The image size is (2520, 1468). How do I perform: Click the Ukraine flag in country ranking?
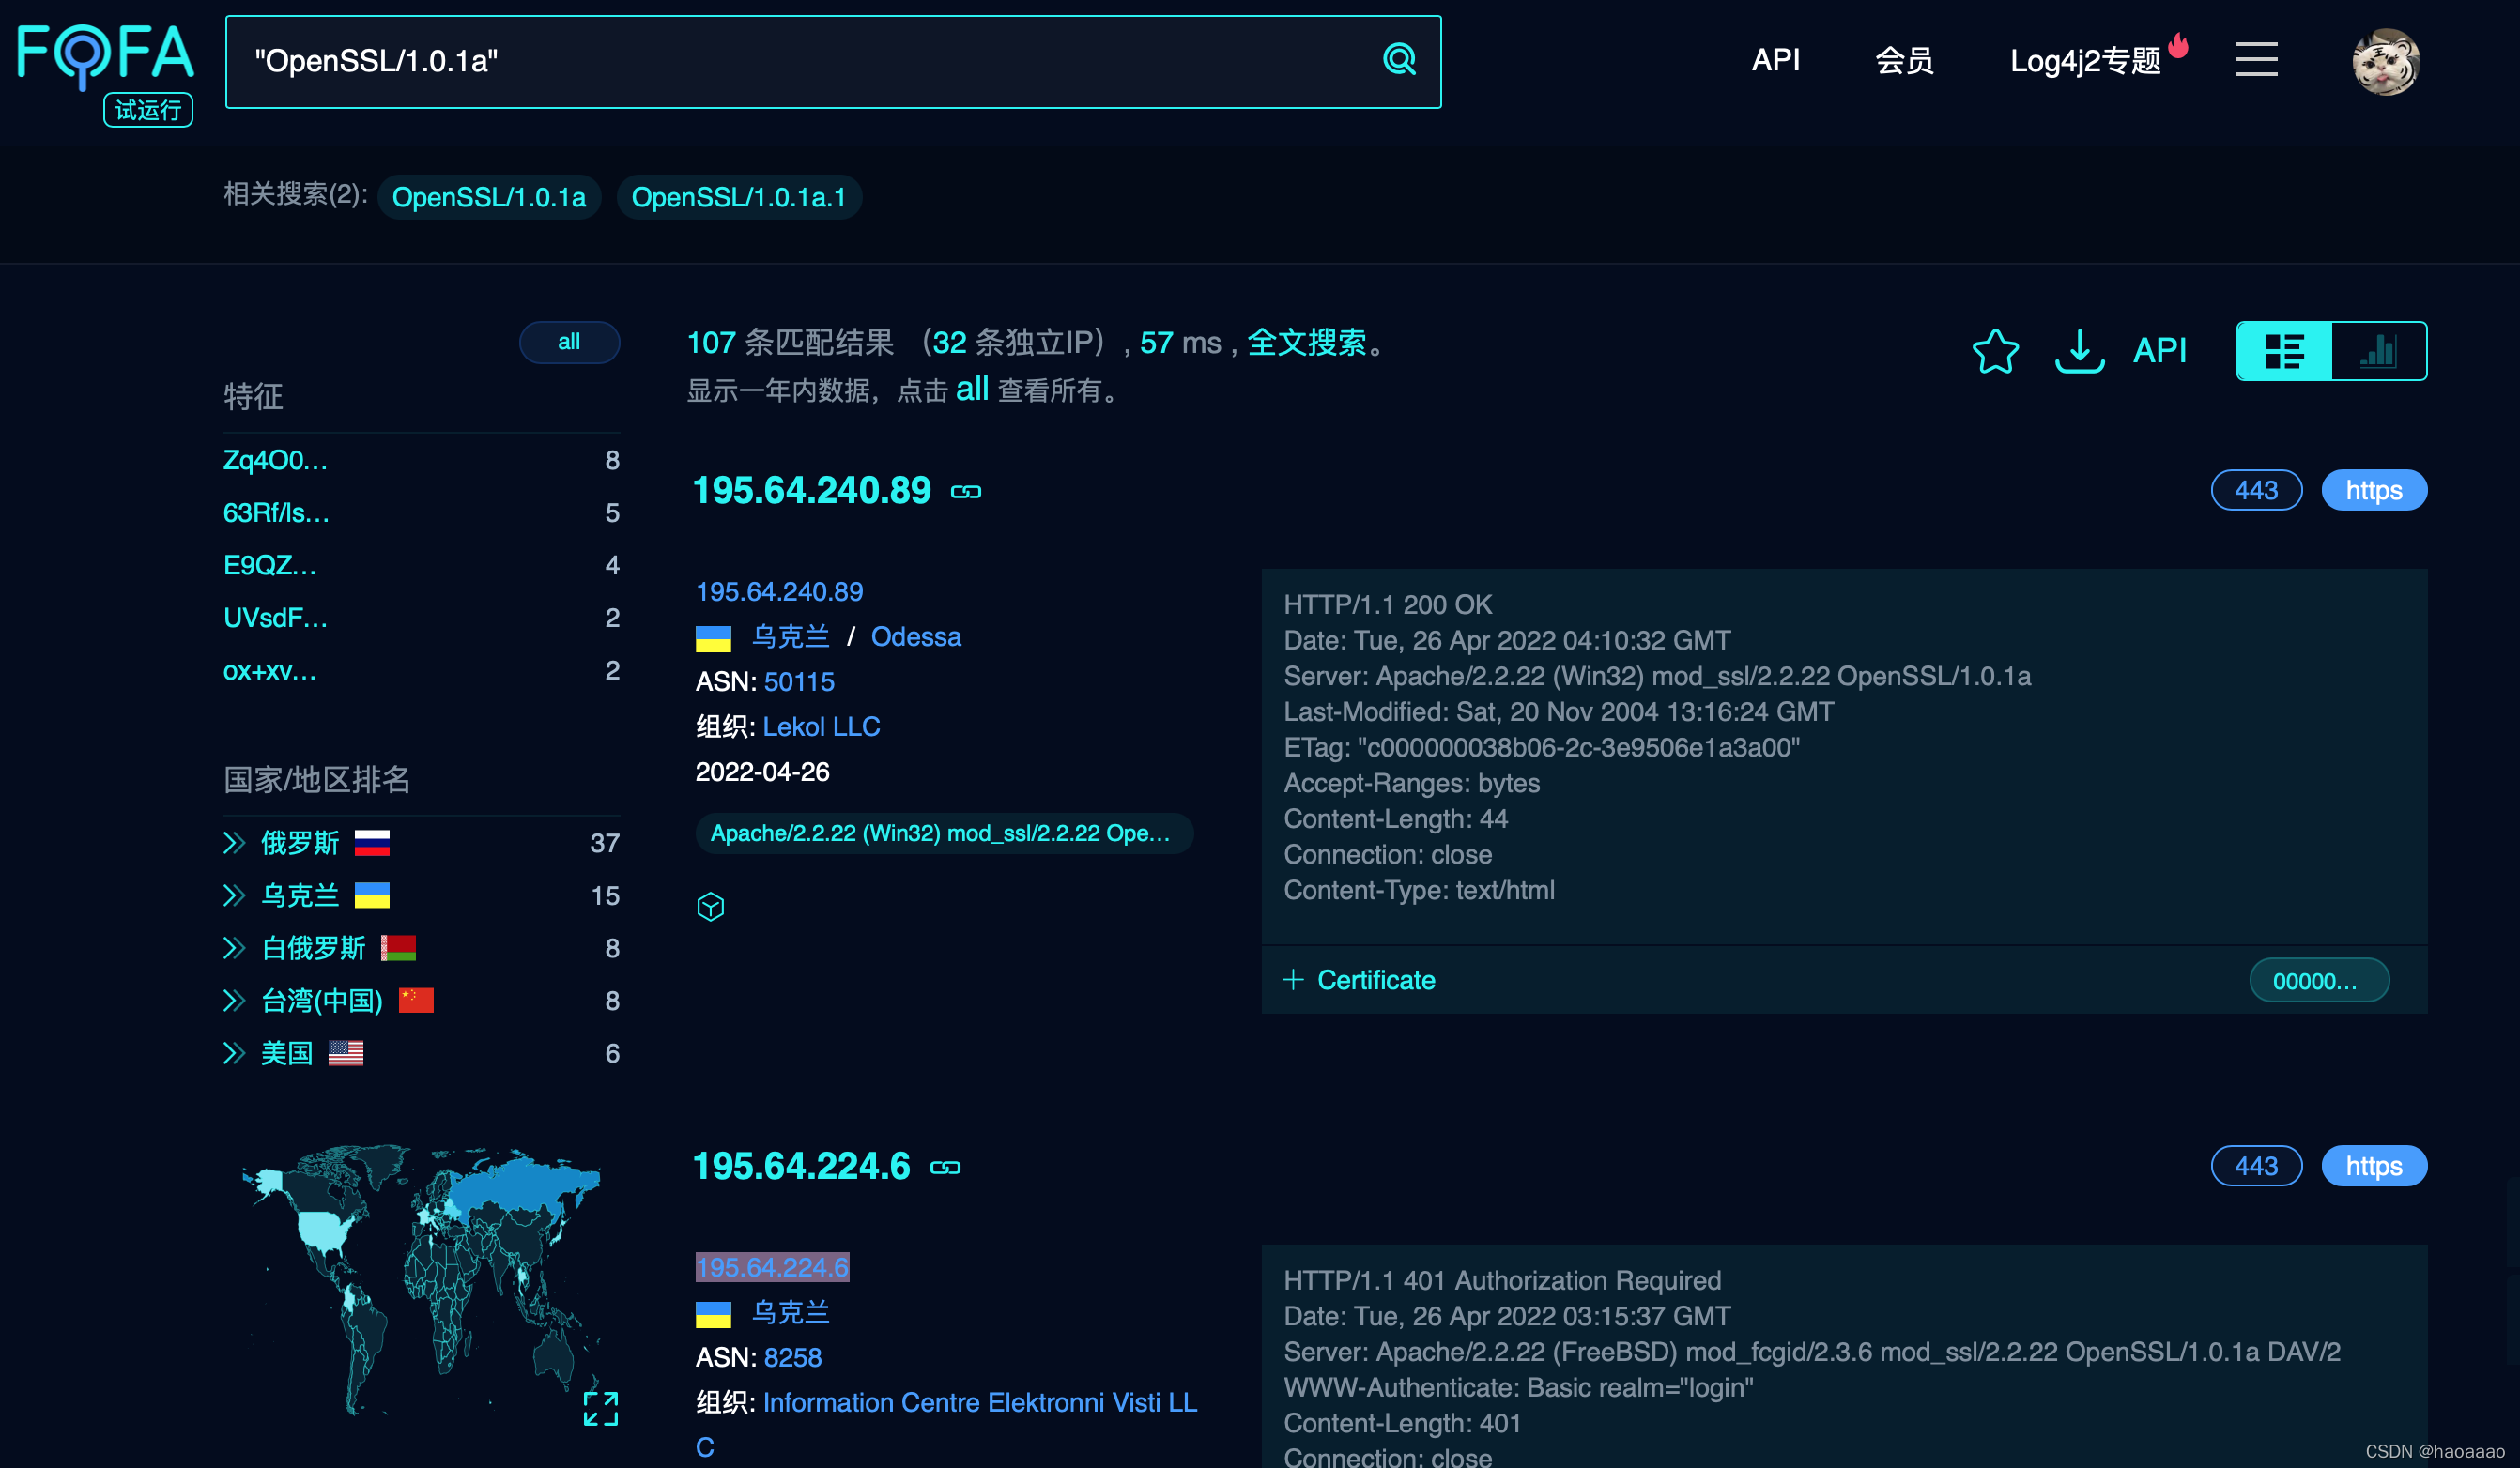tap(372, 895)
